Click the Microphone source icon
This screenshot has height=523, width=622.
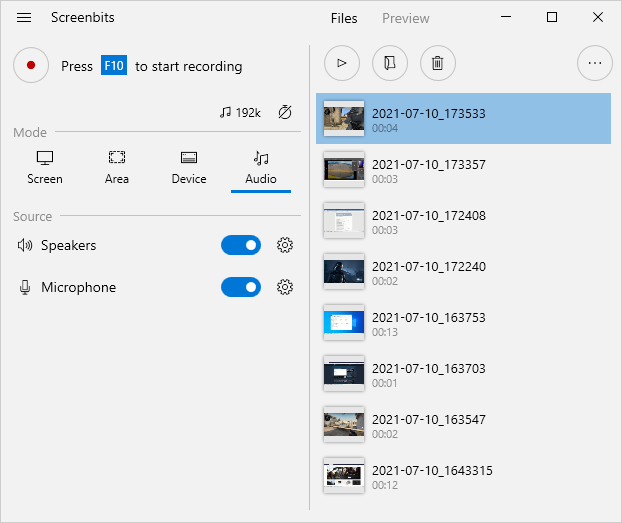click(x=25, y=287)
